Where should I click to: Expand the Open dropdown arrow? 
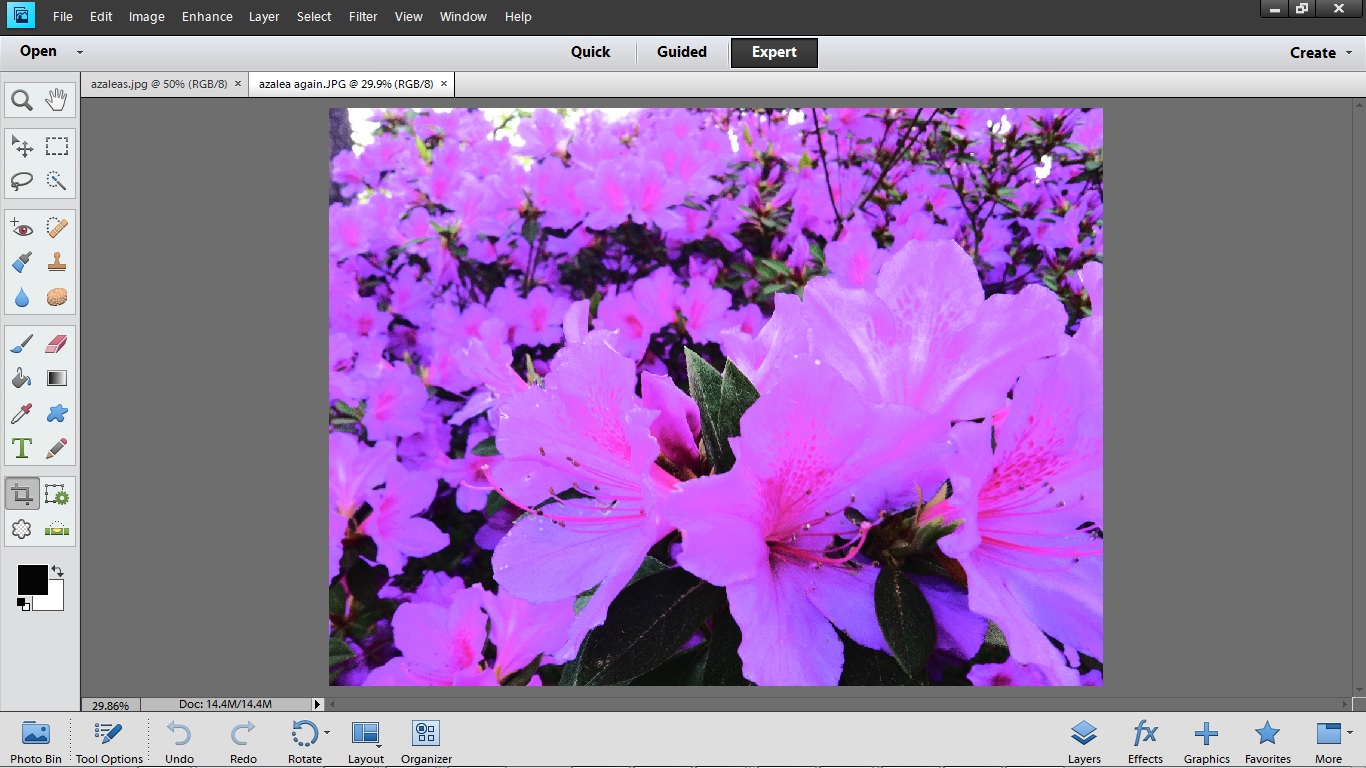[x=80, y=52]
